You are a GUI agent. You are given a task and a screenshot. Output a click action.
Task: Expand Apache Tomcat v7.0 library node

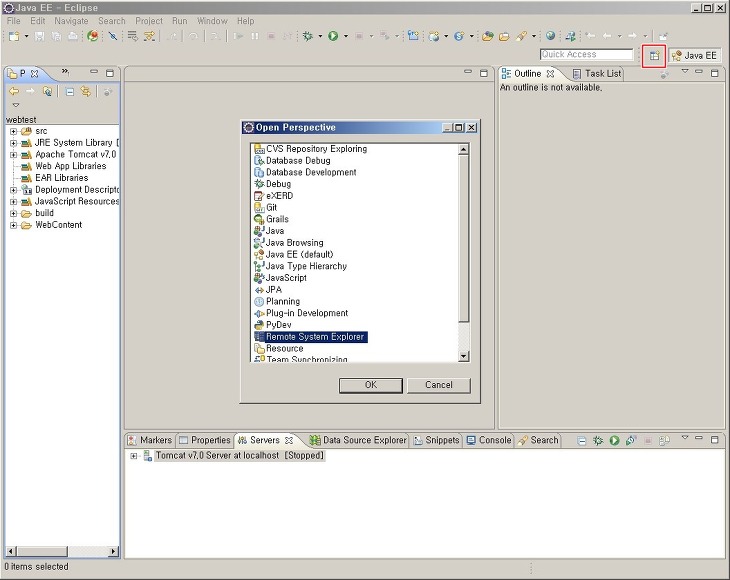coord(14,155)
